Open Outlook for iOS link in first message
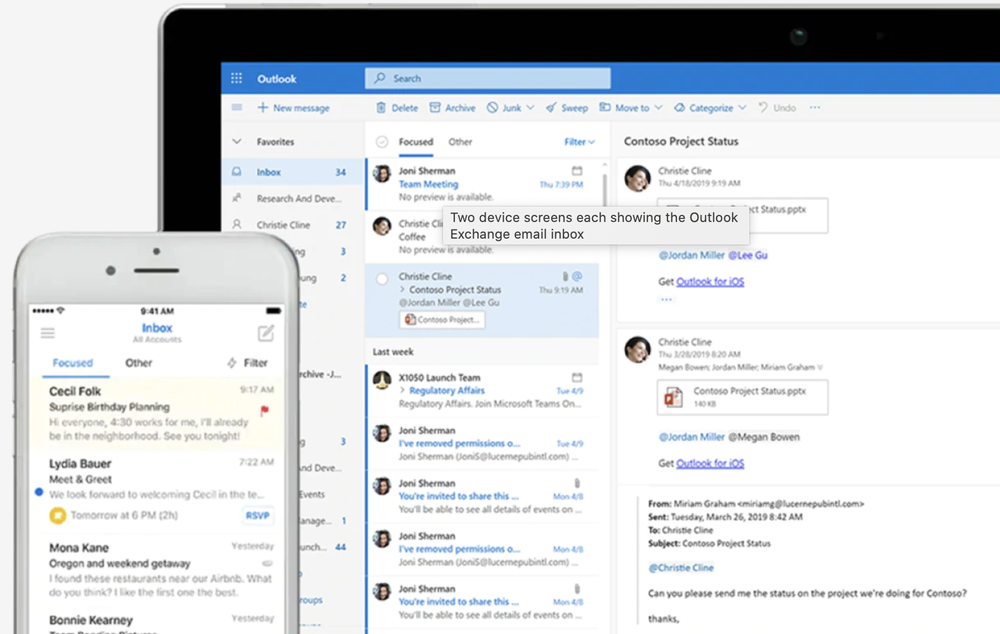Image resolution: width=1000 pixels, height=634 pixels. (x=710, y=281)
